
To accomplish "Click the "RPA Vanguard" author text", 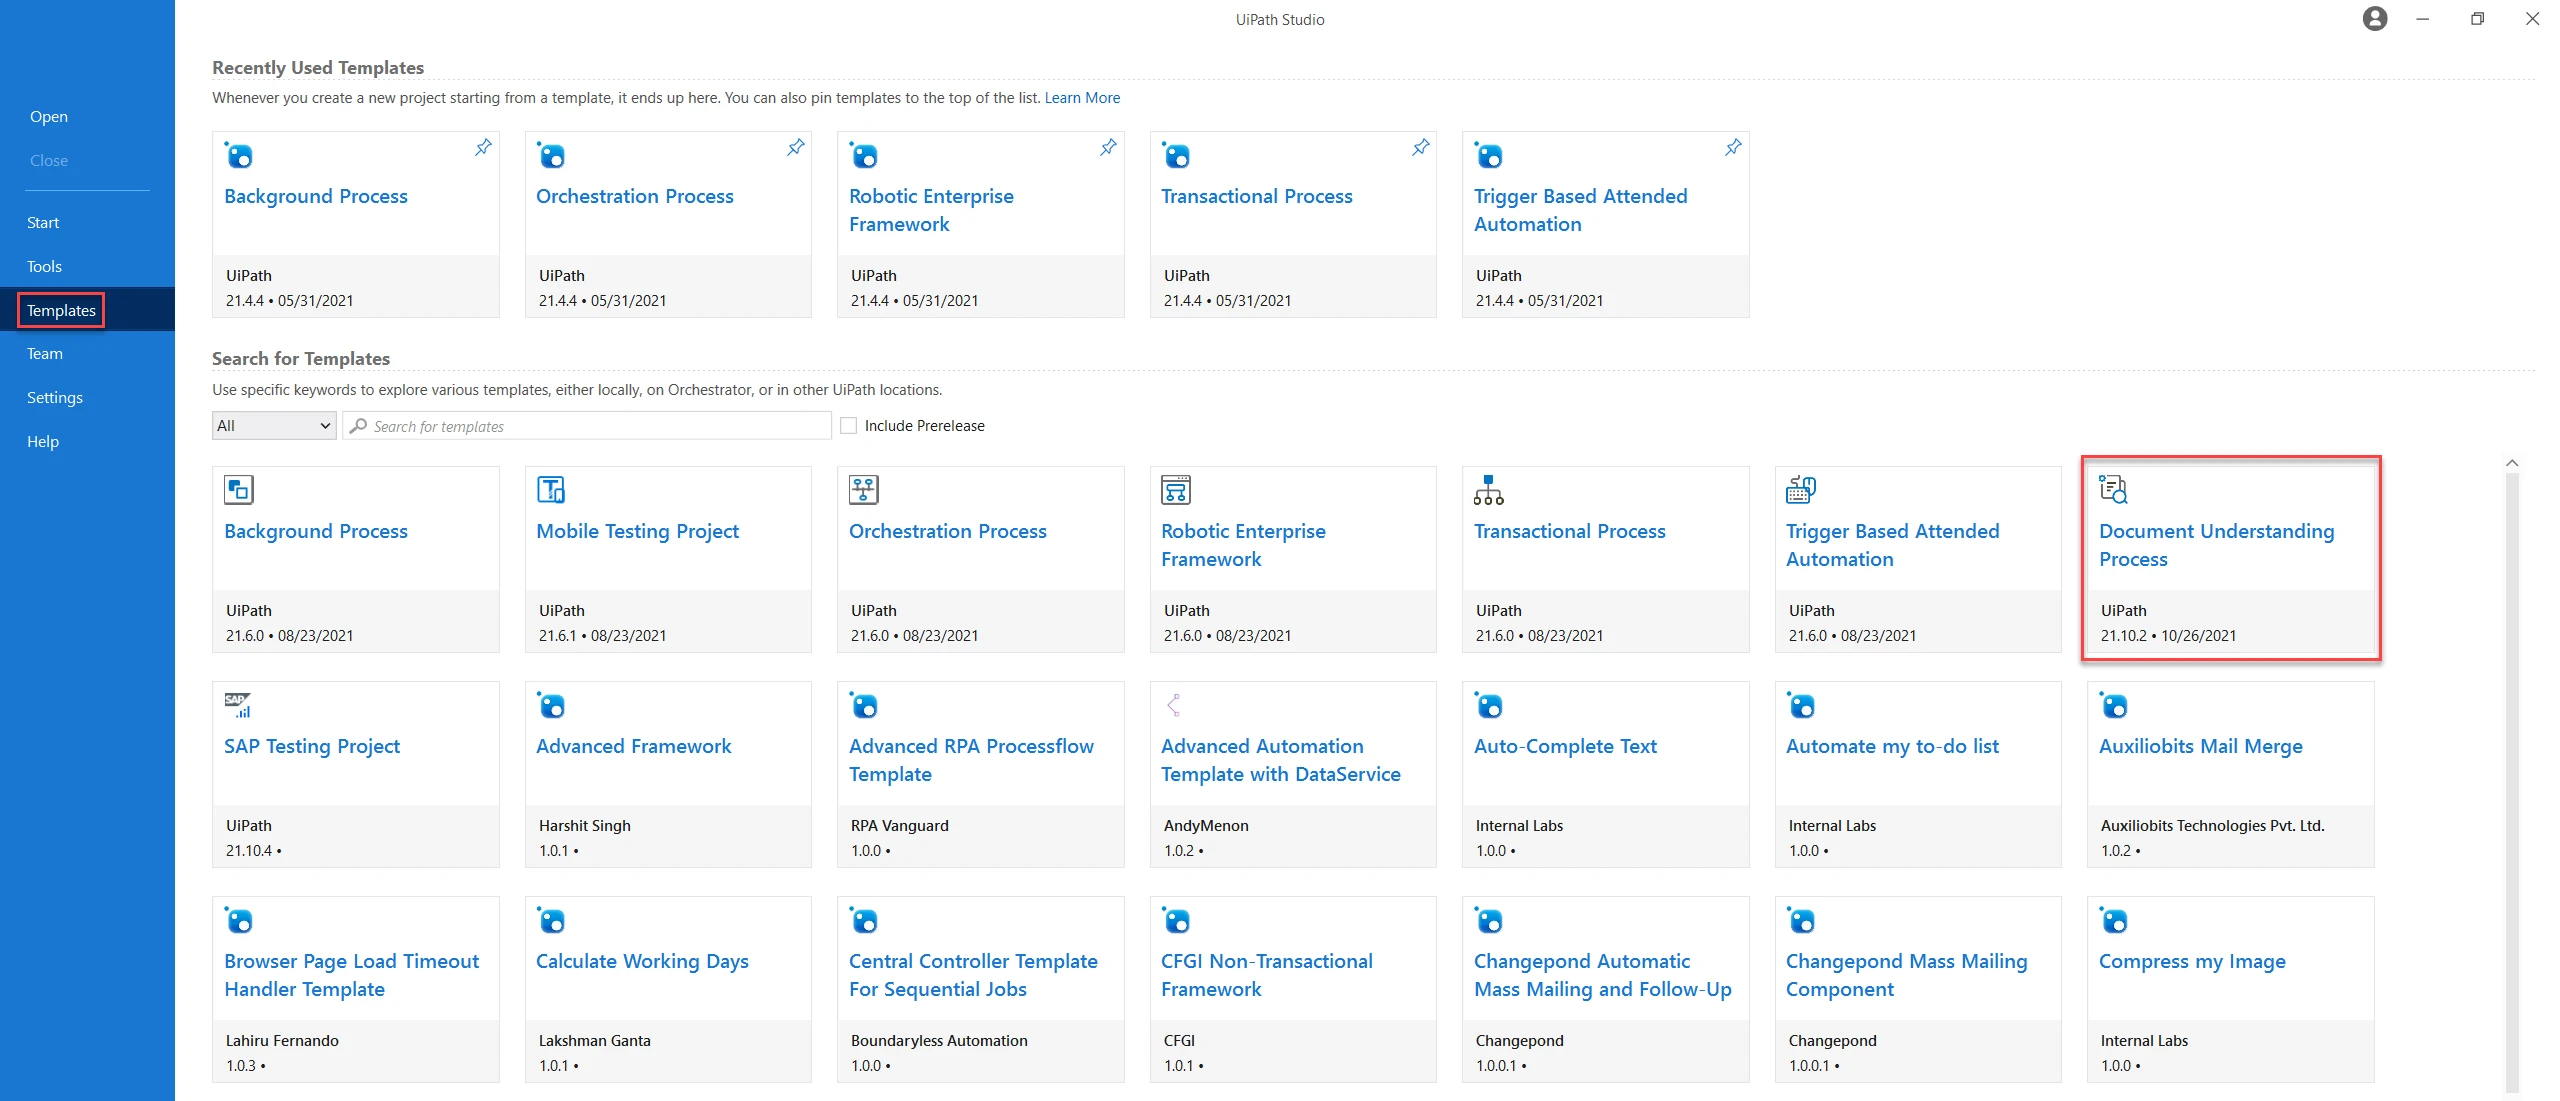I will 900,826.
